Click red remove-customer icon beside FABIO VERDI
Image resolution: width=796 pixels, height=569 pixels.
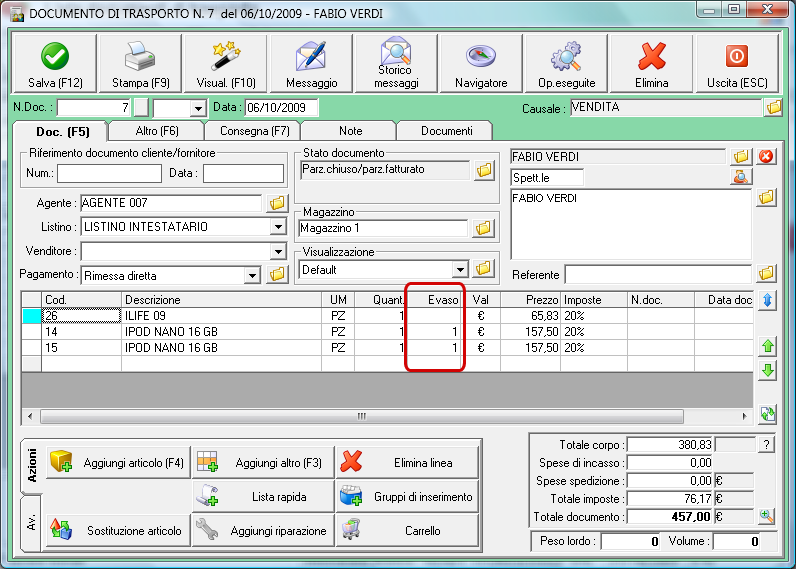coord(767,157)
